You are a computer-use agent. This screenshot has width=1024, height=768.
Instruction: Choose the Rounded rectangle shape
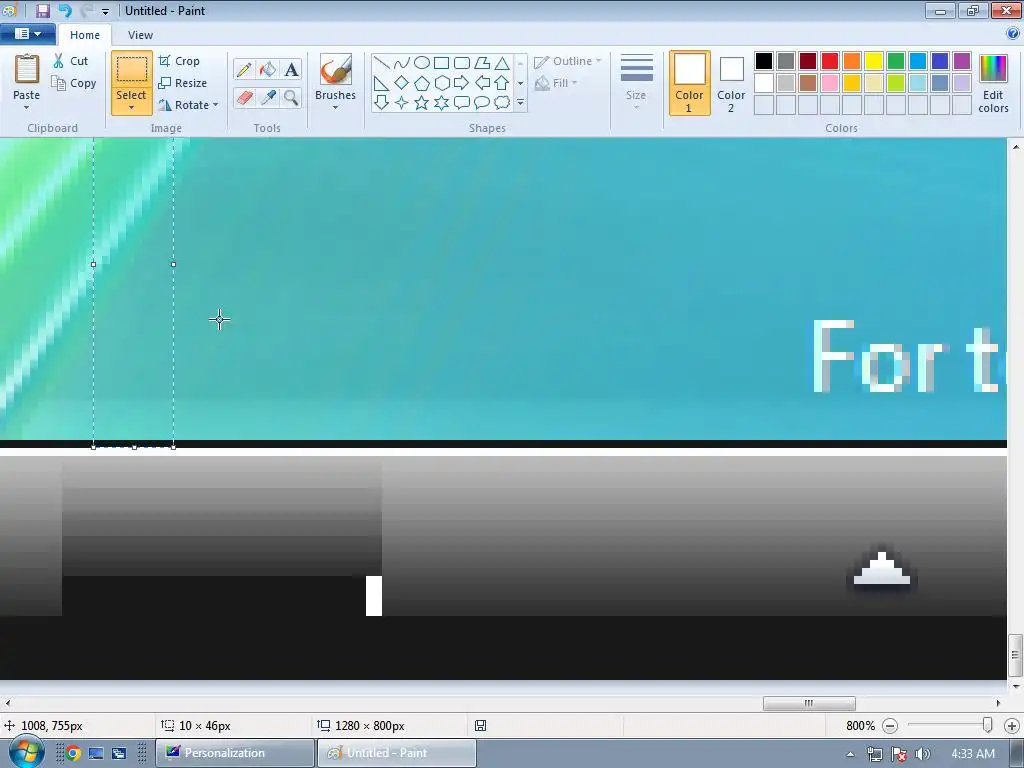click(x=462, y=63)
